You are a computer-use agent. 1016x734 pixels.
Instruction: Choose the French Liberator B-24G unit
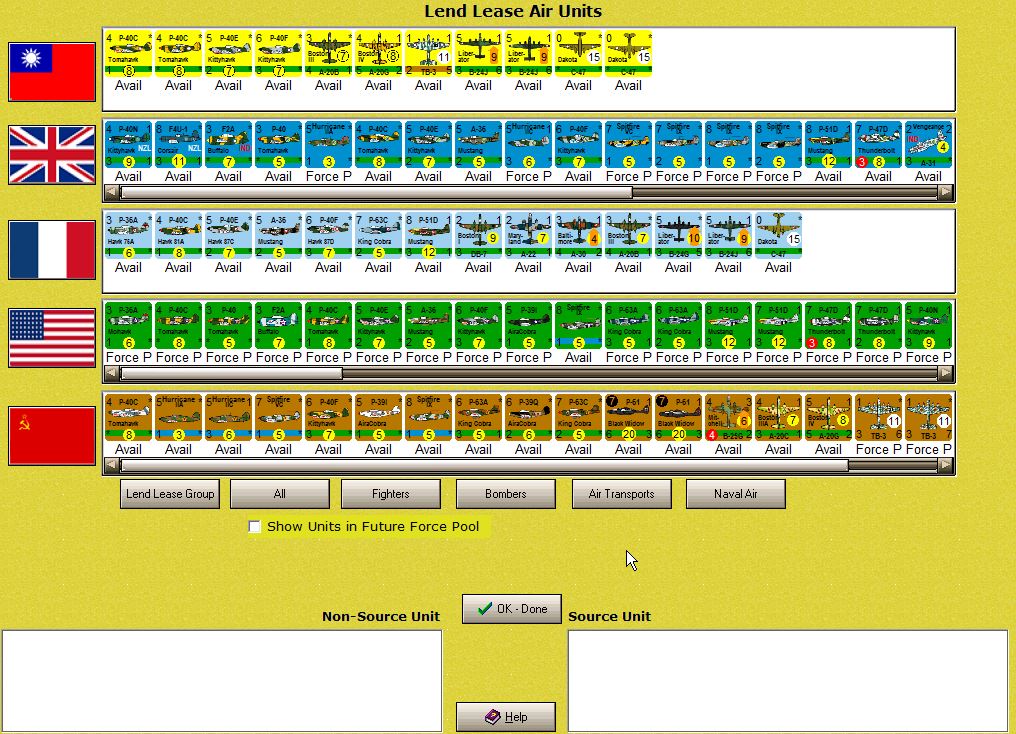(x=678, y=236)
